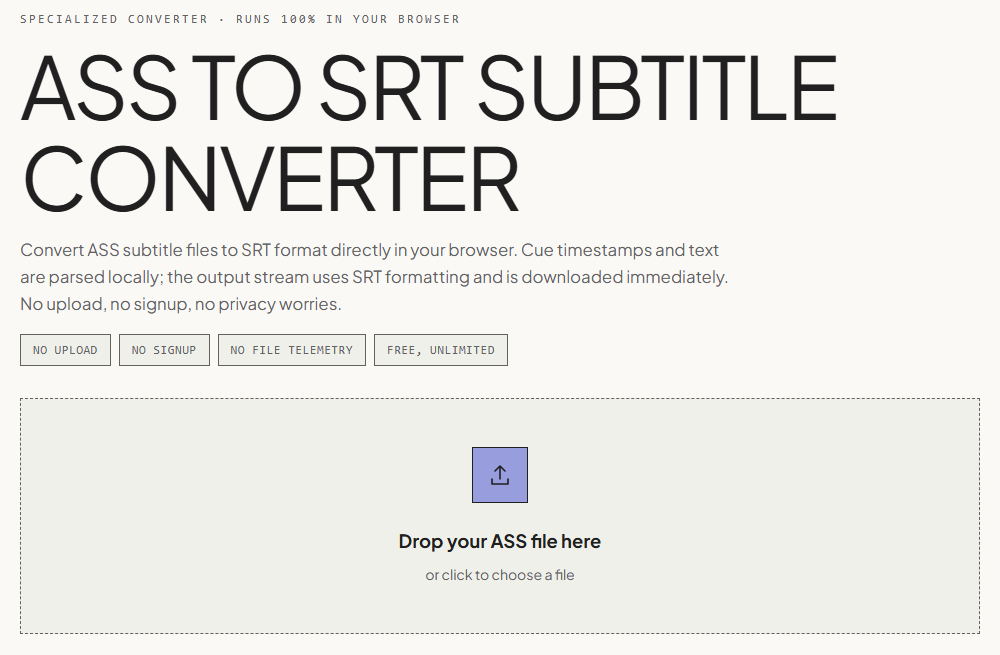This screenshot has width=1000, height=655.
Task: Click the 'Drop your ASS file here' heading
Action: [499, 541]
